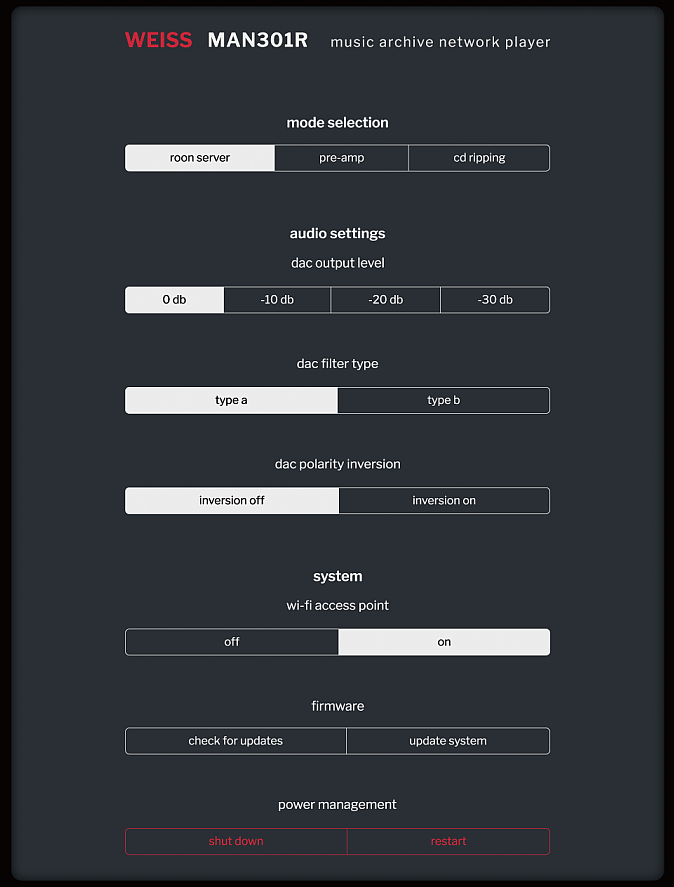Switch dac filter to type b
This screenshot has height=887, width=674.
point(443,400)
